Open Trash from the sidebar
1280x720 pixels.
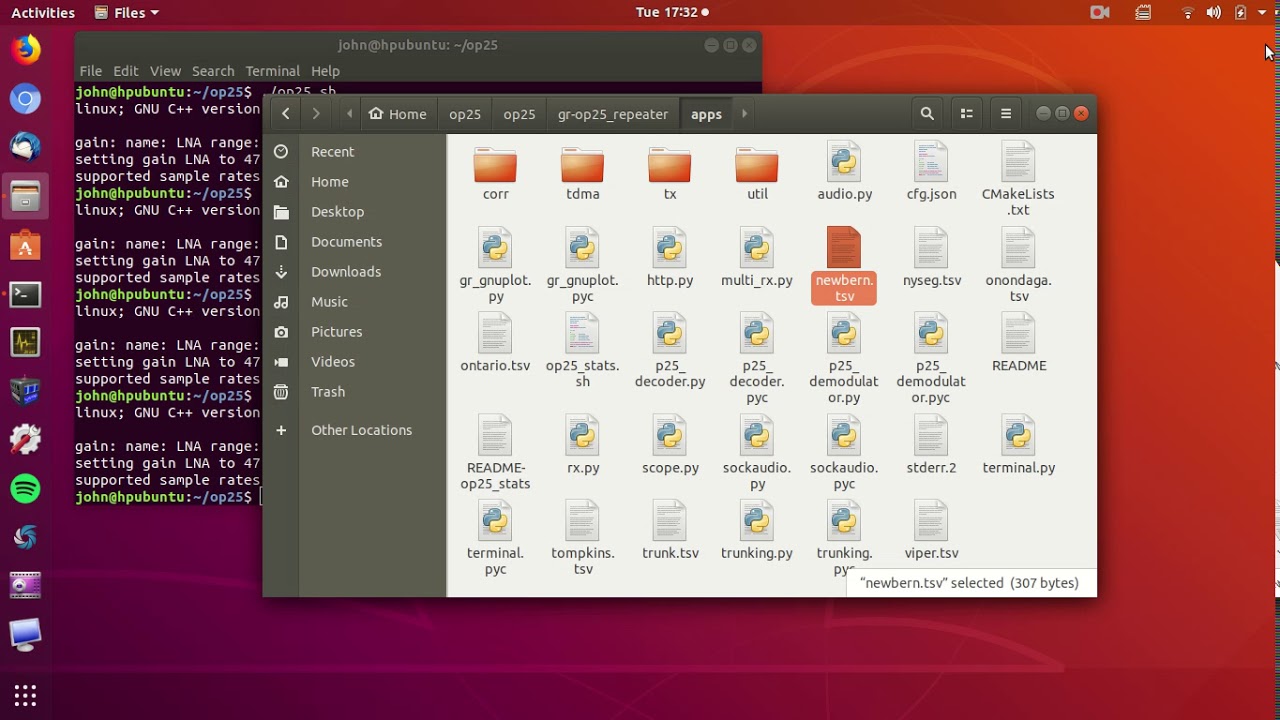327,392
